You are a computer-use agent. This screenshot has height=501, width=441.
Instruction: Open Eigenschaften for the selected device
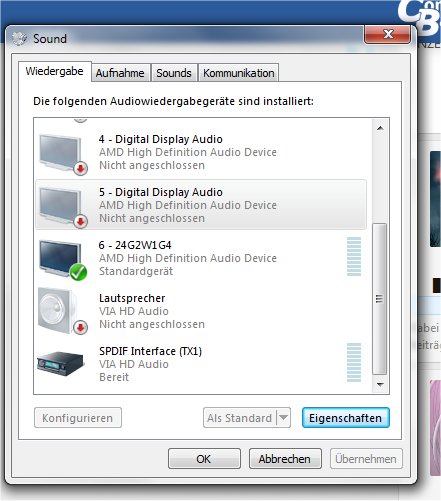click(x=346, y=418)
